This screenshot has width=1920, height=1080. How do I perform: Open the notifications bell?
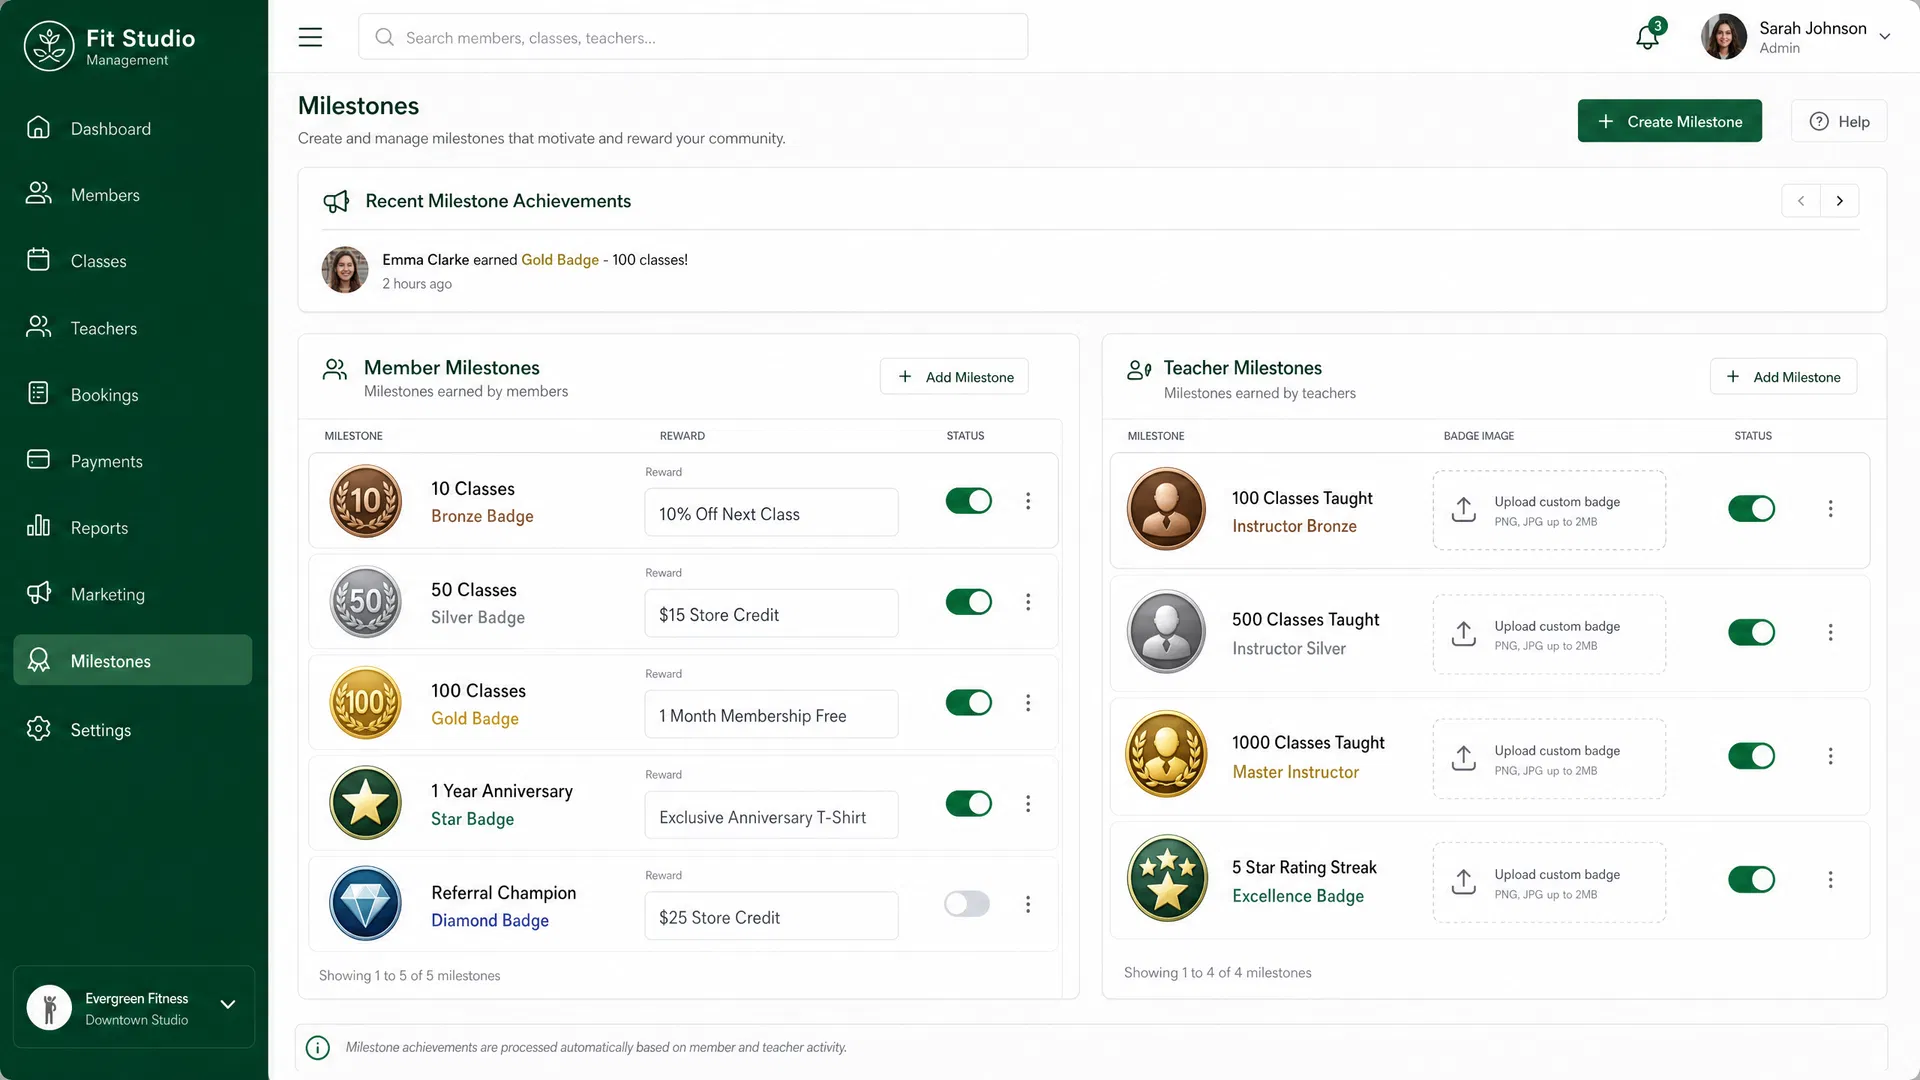1647,37
